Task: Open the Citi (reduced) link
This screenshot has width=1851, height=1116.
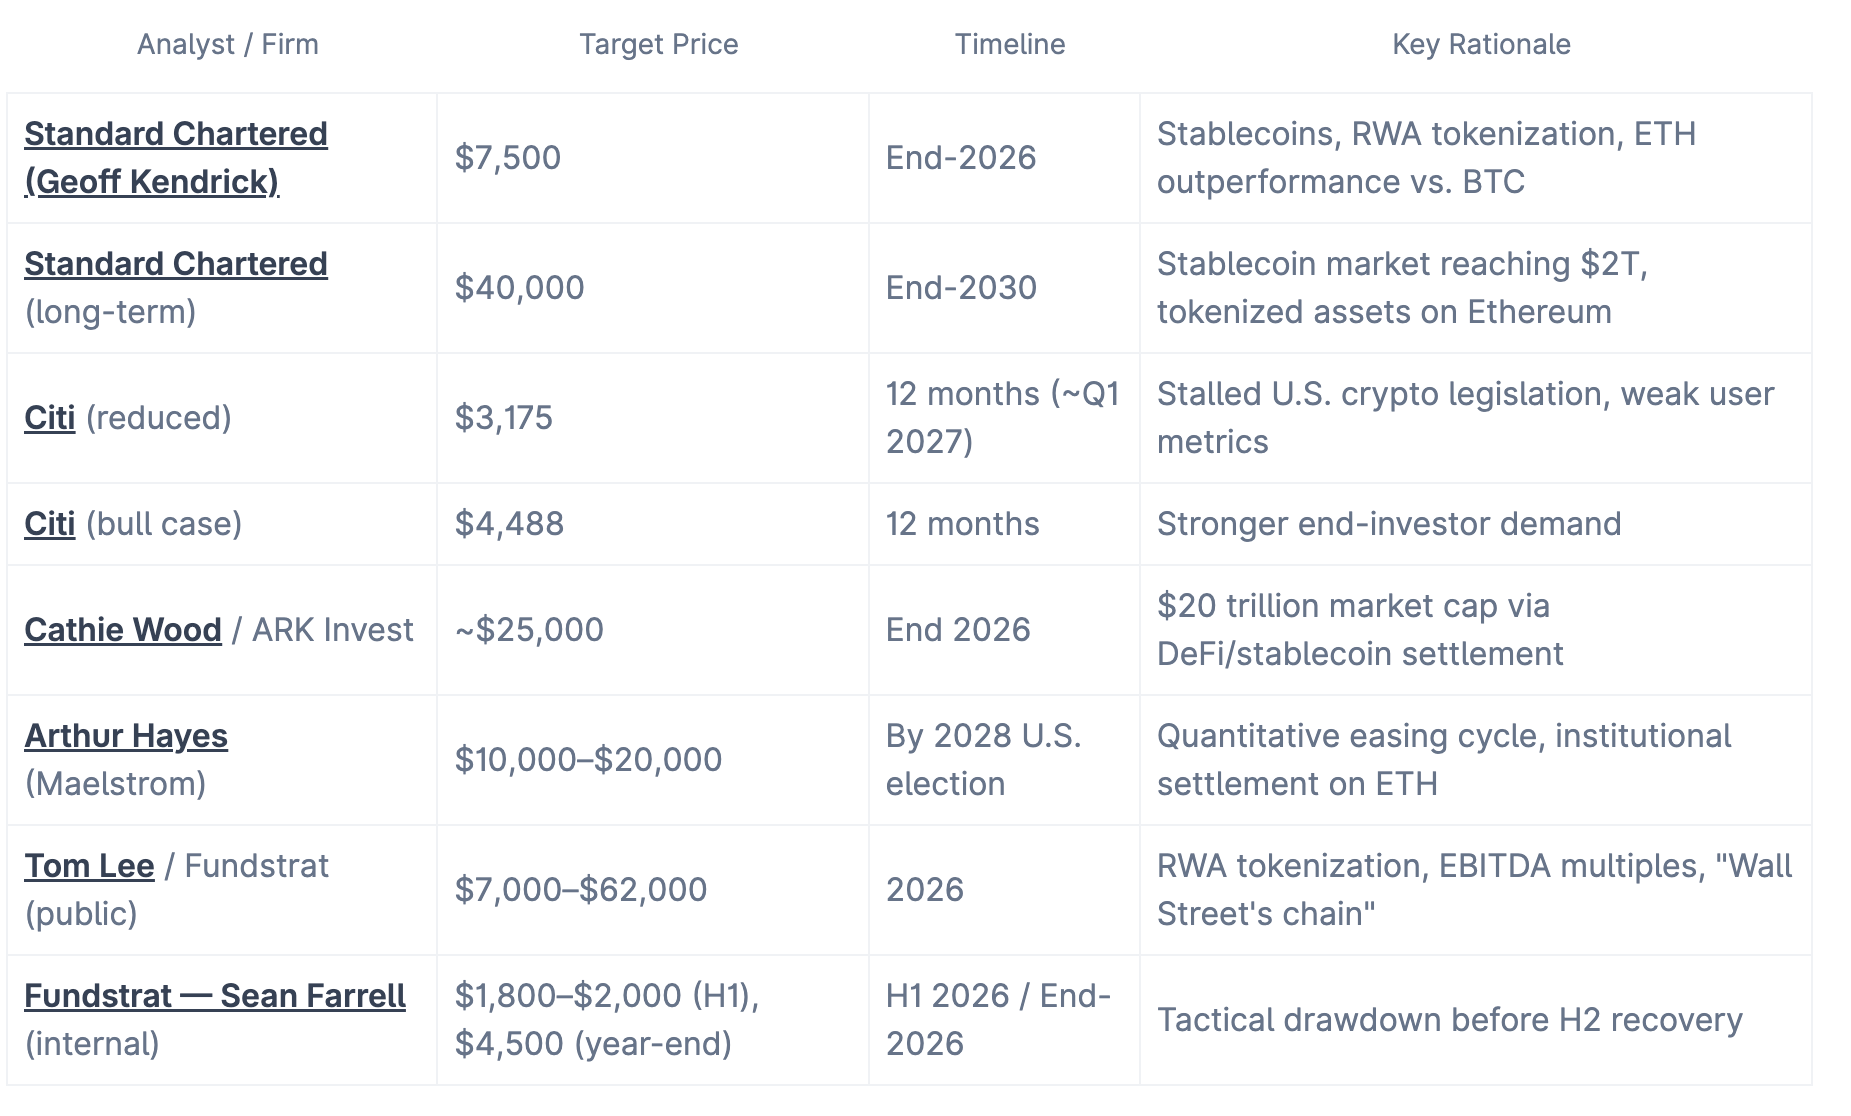Action: [50, 417]
